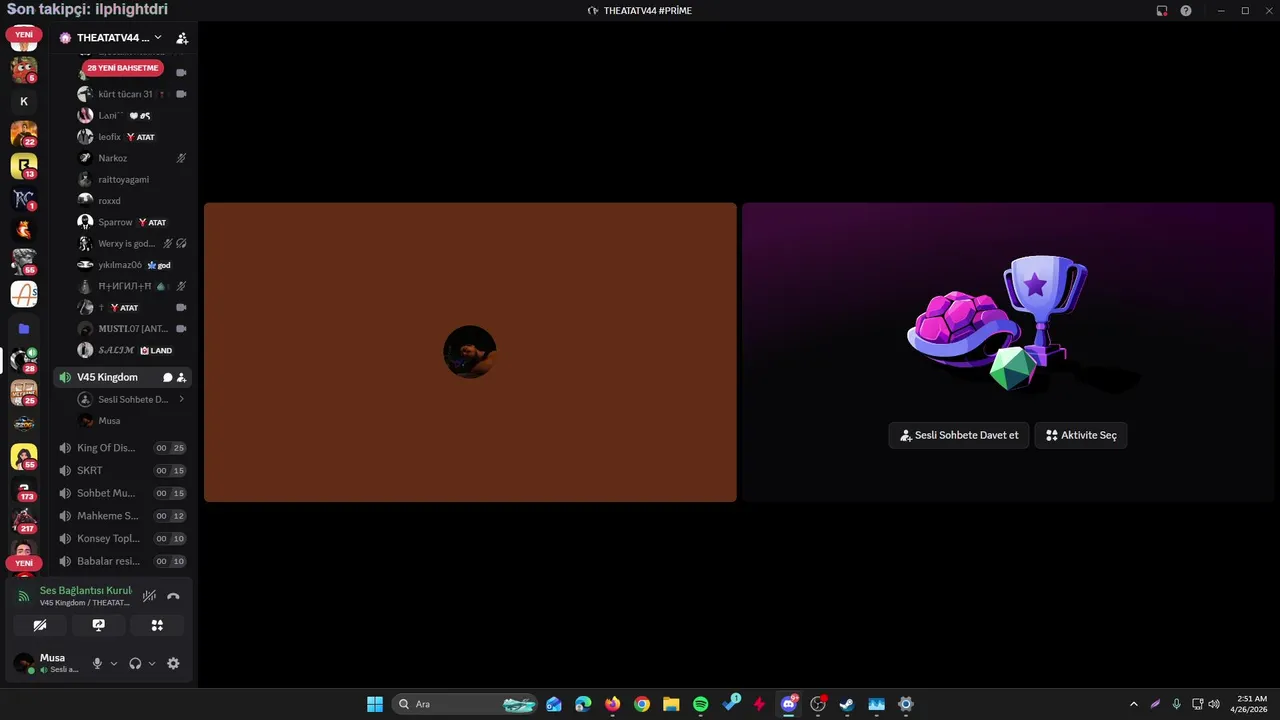Open User Settings gear
The width and height of the screenshot is (1280, 720).
point(173,663)
